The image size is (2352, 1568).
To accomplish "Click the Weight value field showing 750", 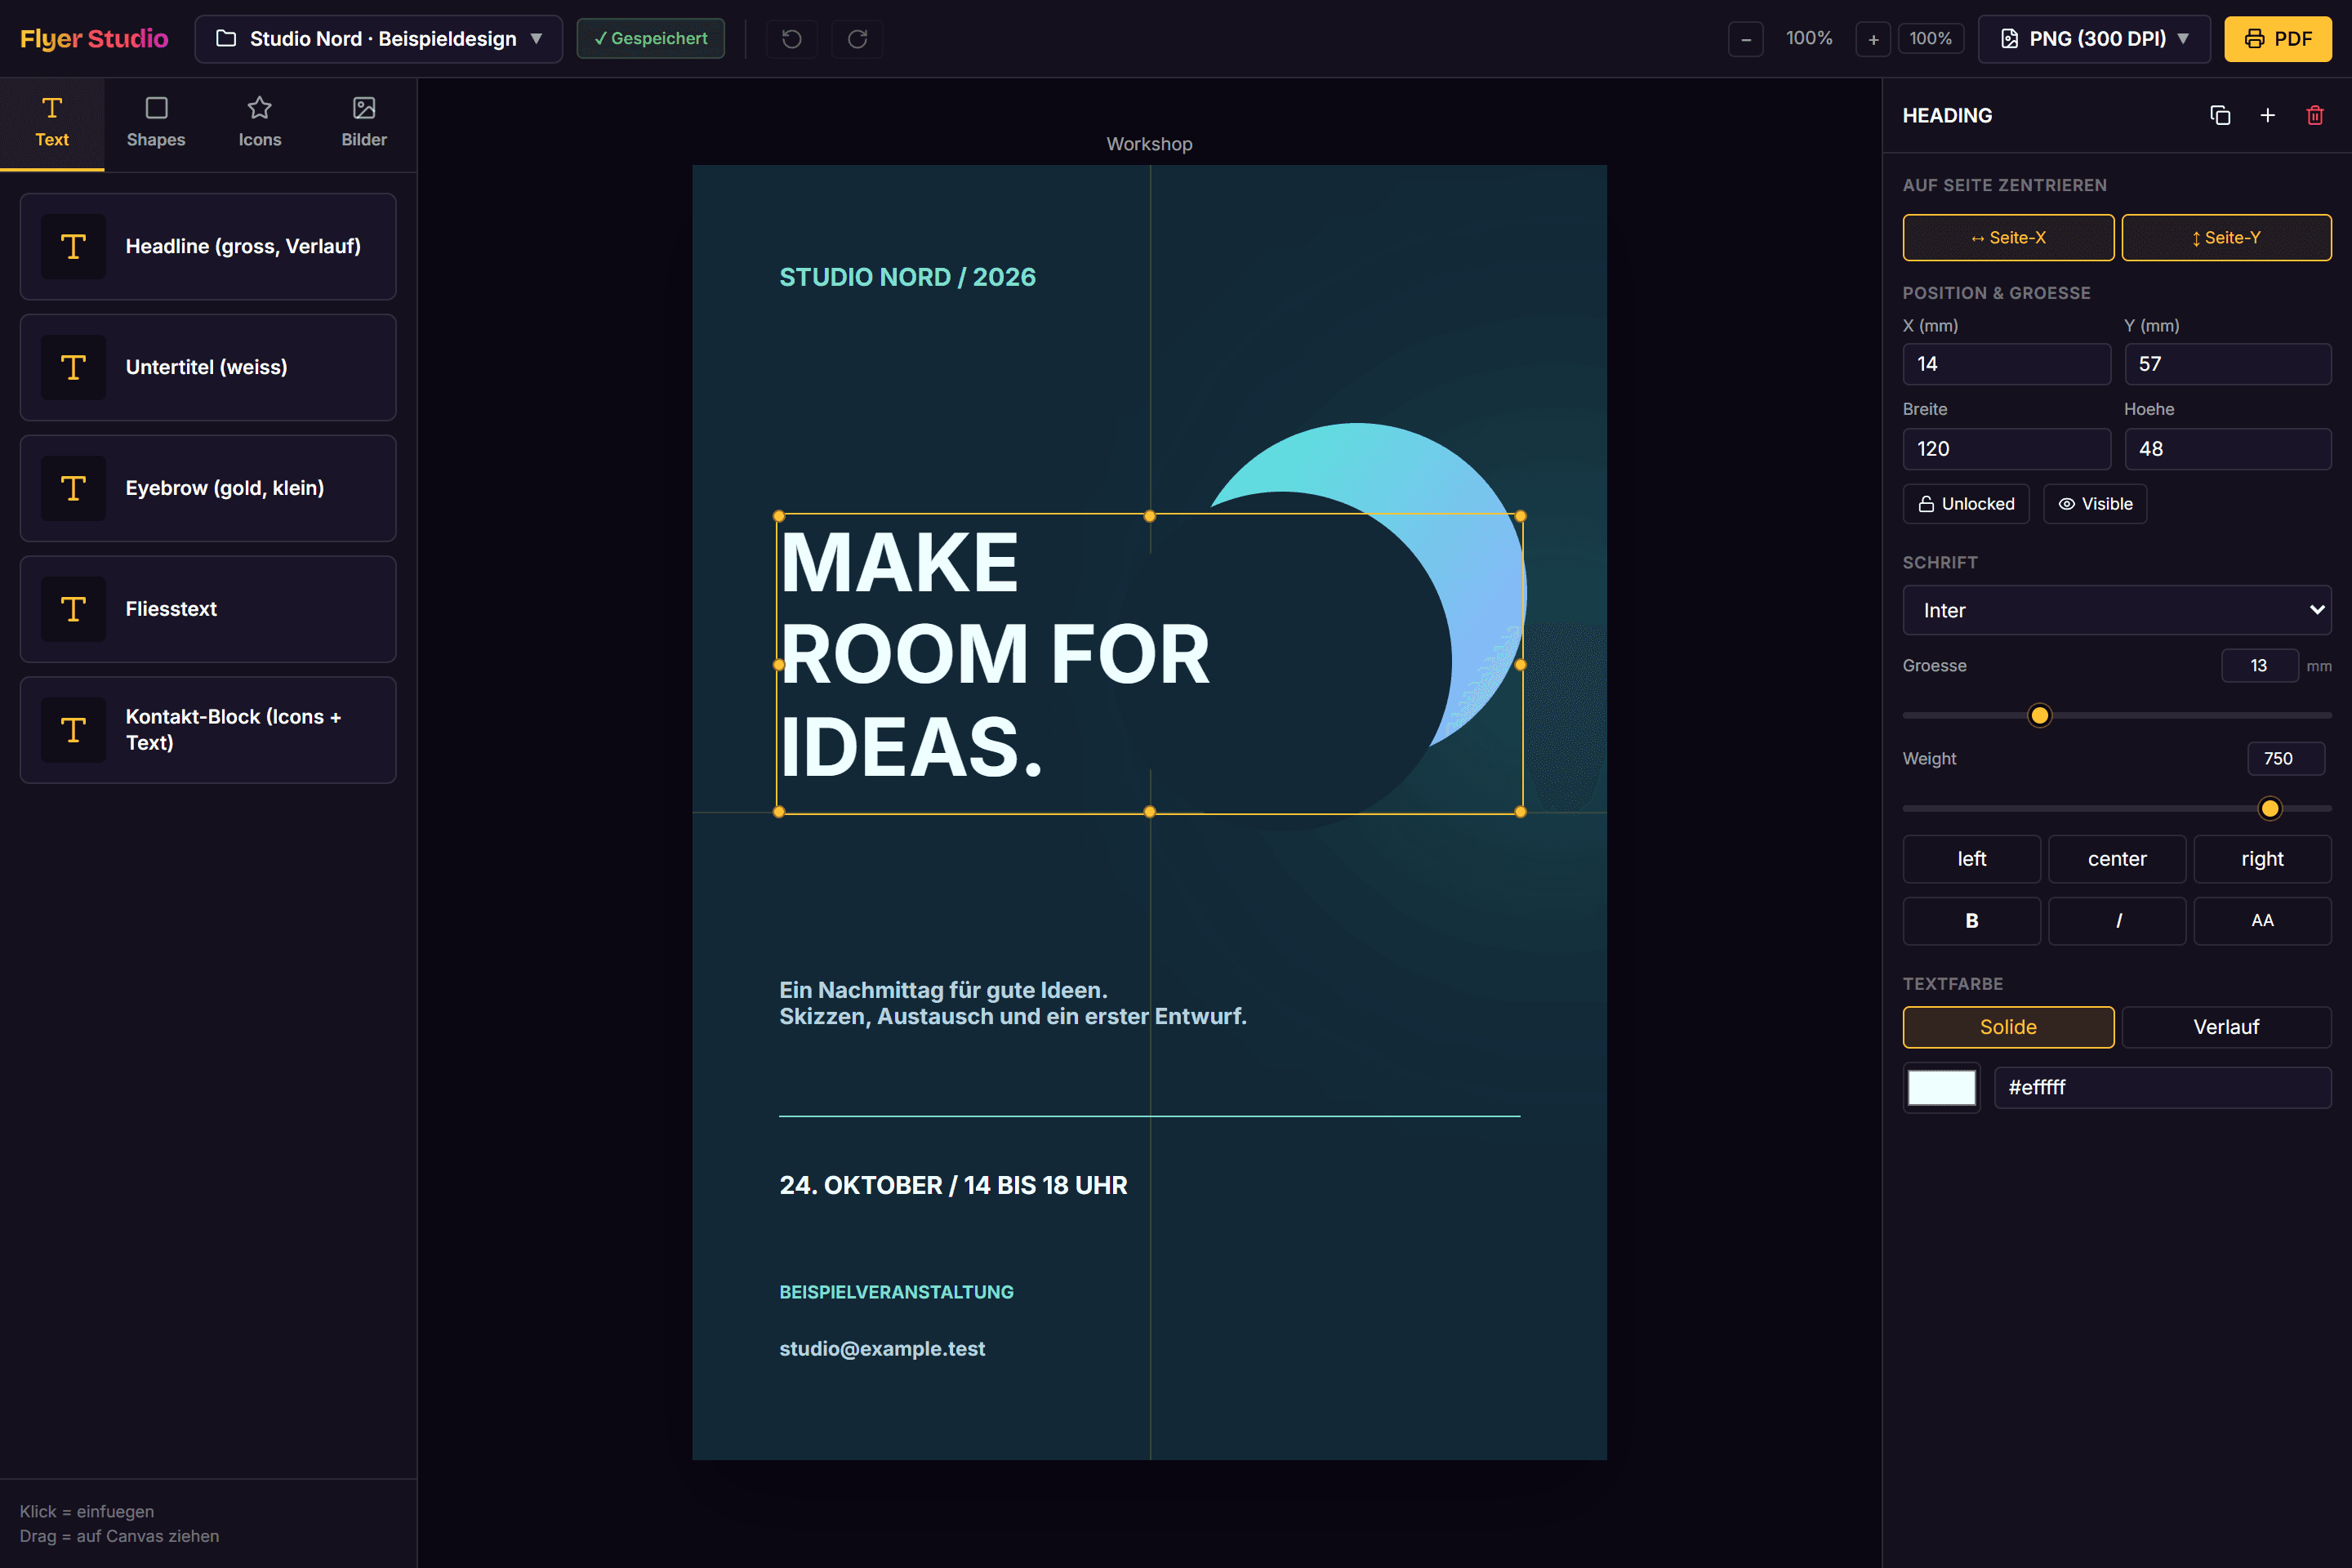I will tap(2286, 759).
